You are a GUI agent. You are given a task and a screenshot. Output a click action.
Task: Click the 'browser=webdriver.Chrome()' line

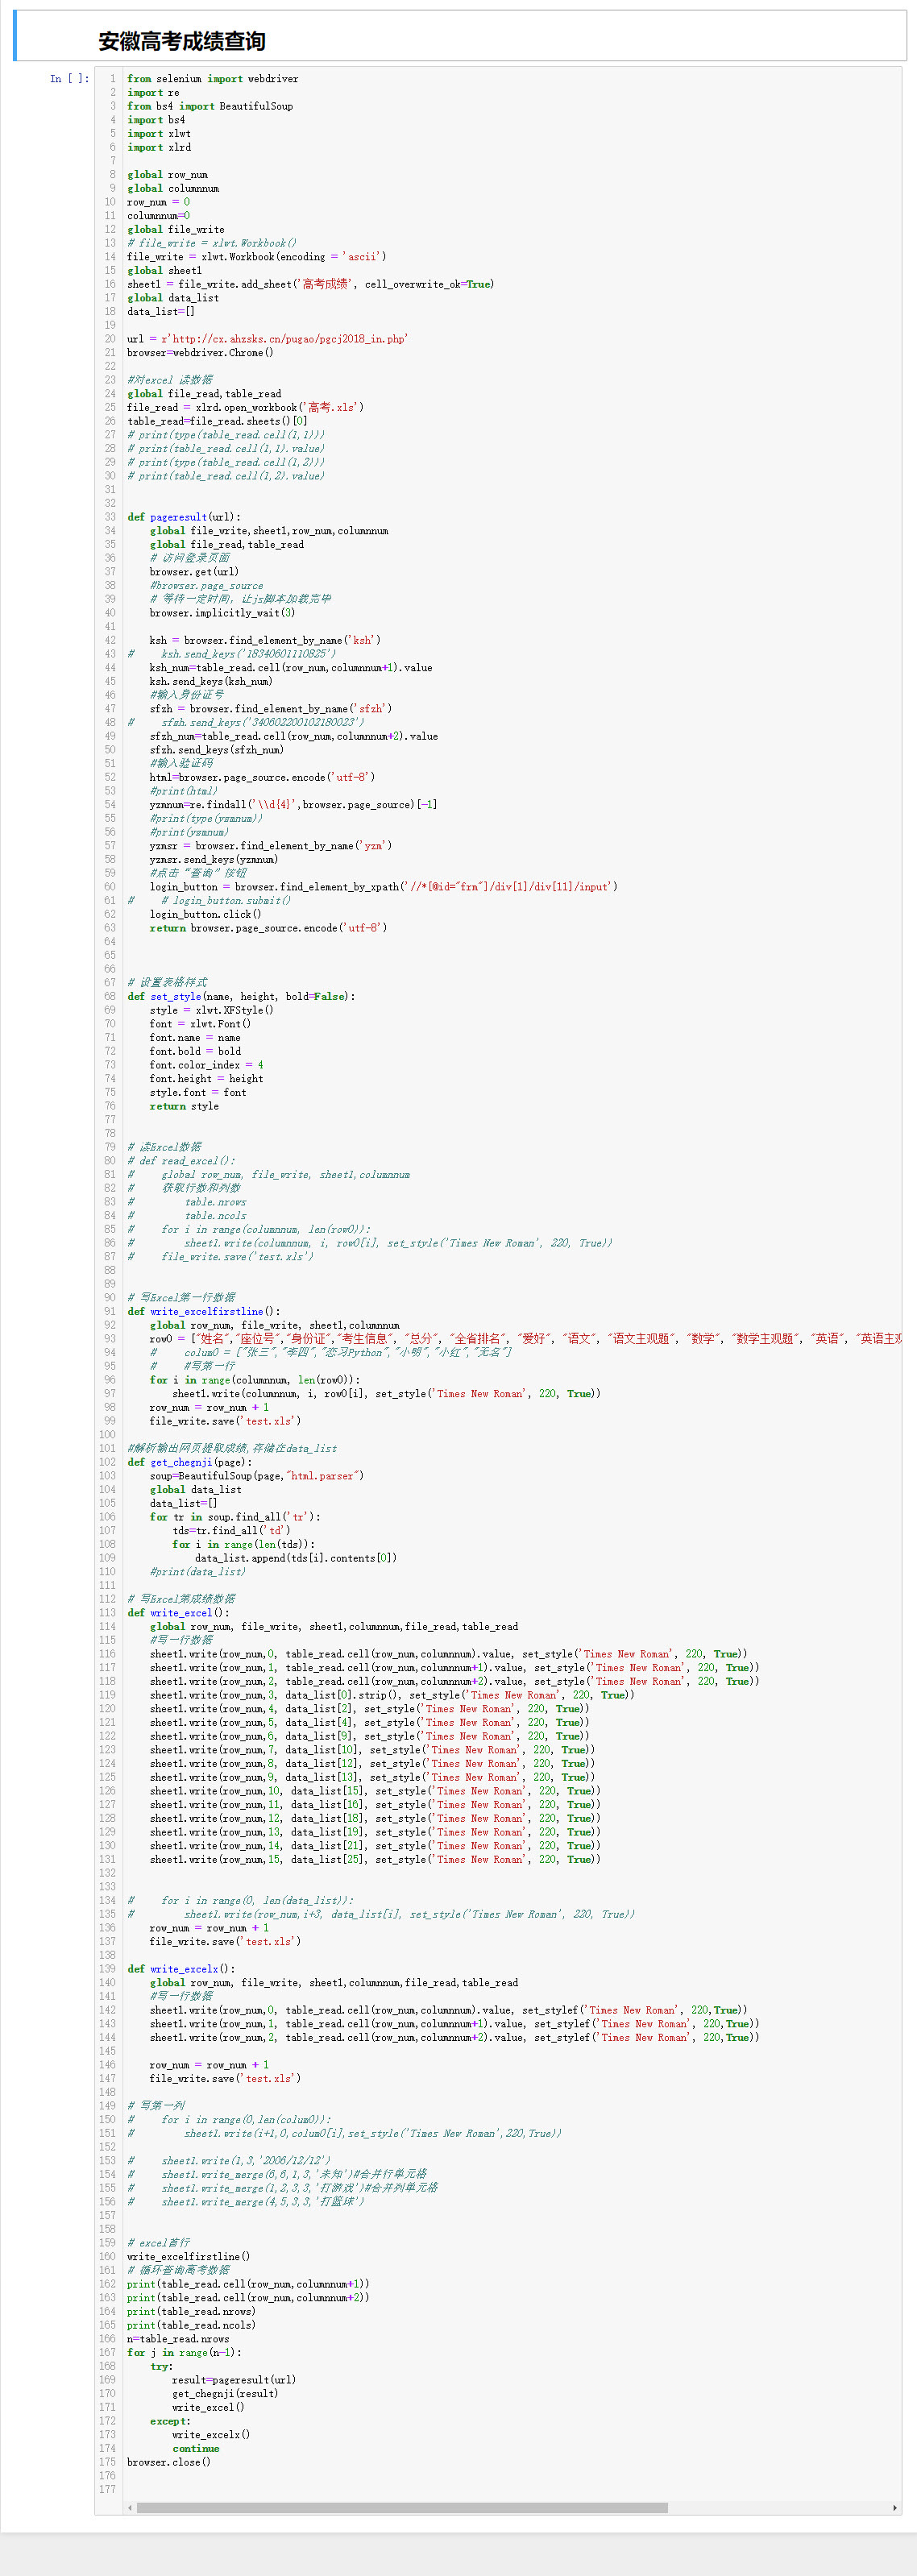(200, 353)
